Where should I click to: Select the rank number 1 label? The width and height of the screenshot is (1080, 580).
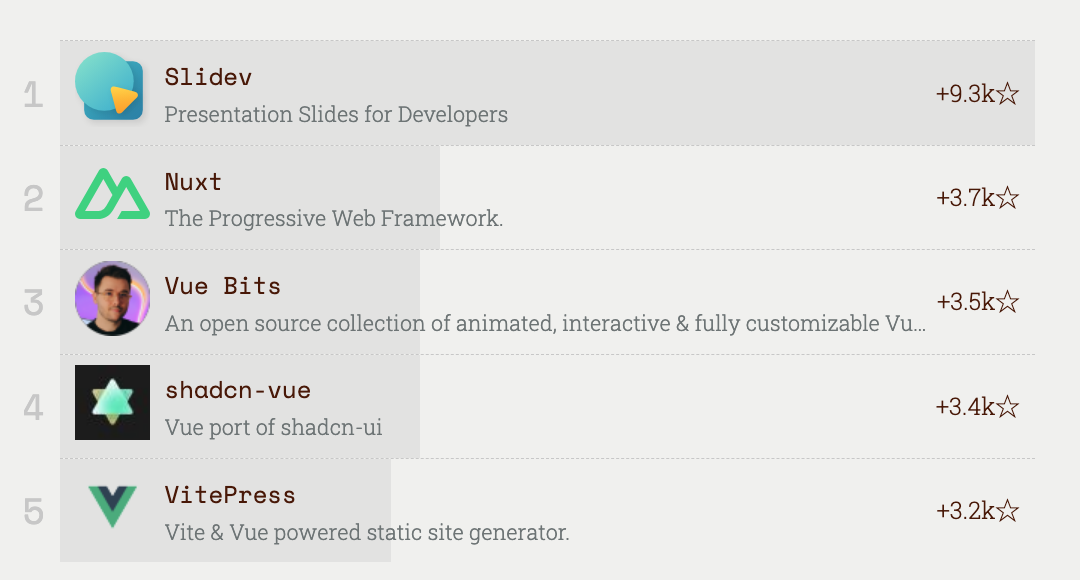(34, 95)
